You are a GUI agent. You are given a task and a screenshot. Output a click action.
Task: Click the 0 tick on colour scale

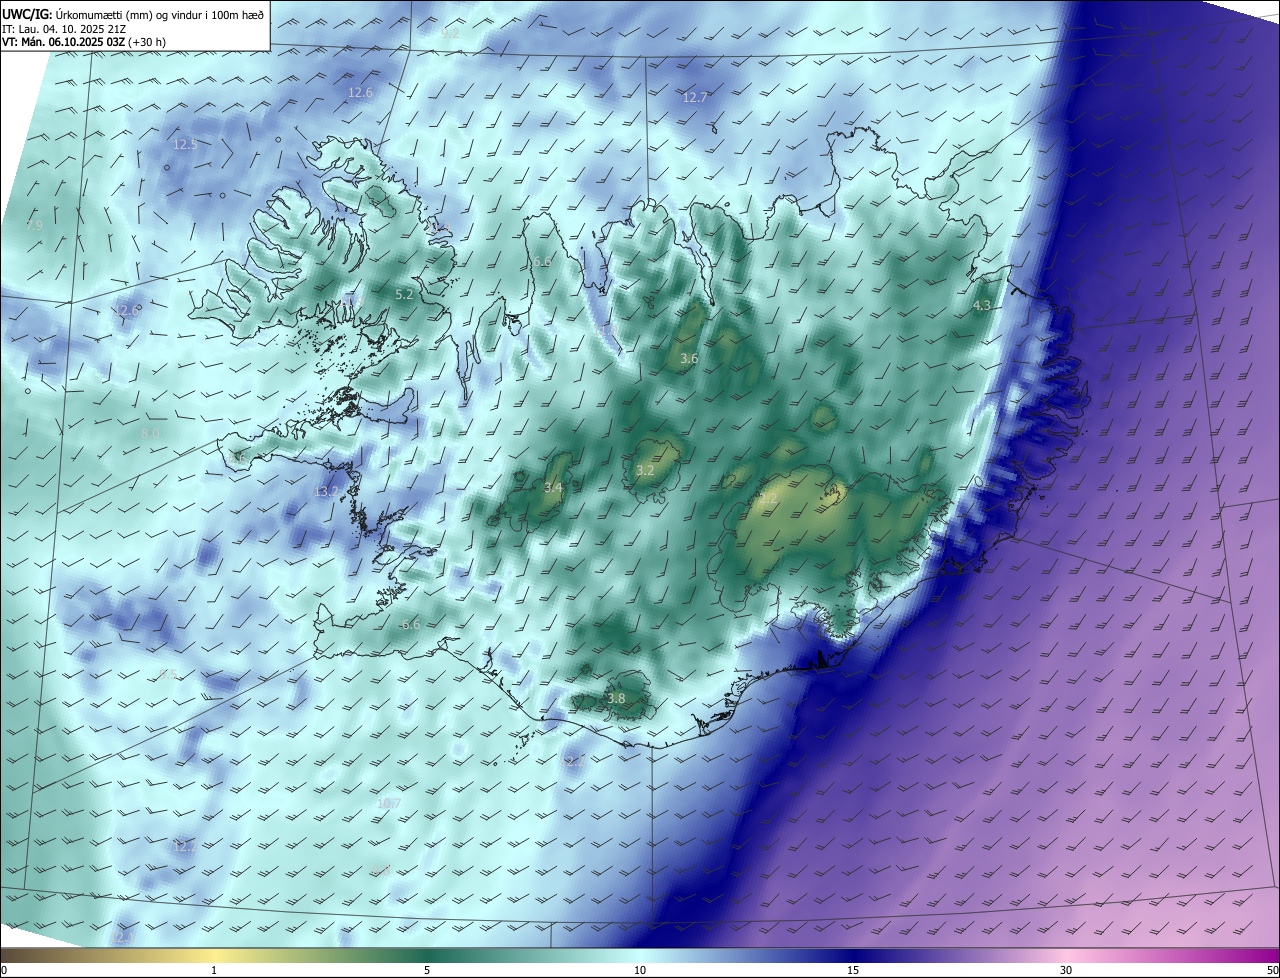pos(3,970)
